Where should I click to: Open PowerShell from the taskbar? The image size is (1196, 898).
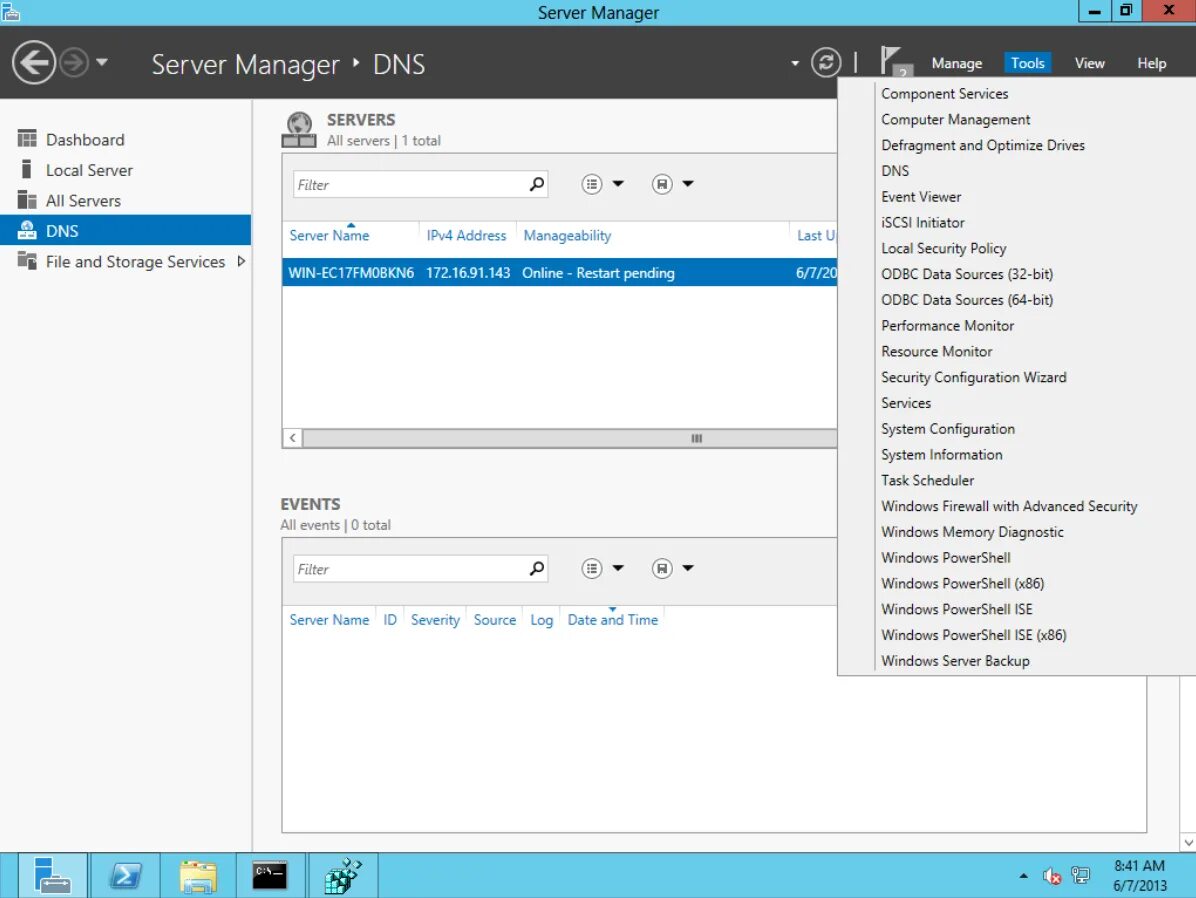coord(124,875)
